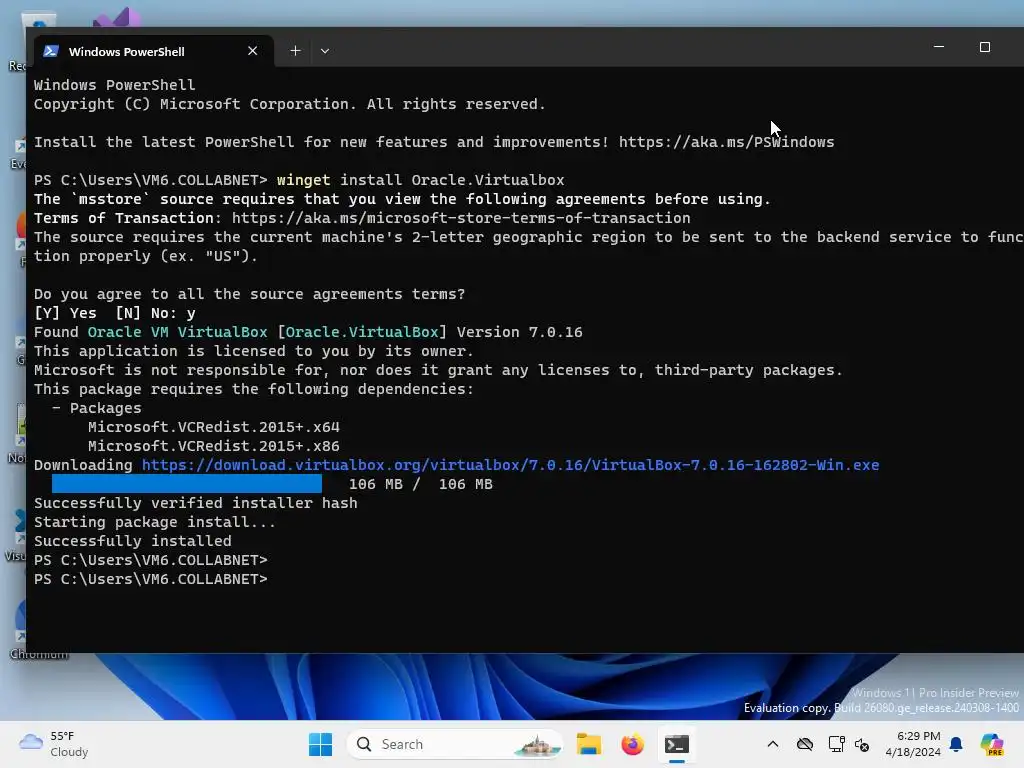Click text 'Successfully installed'
The width and height of the screenshot is (1024, 768).
133,541
